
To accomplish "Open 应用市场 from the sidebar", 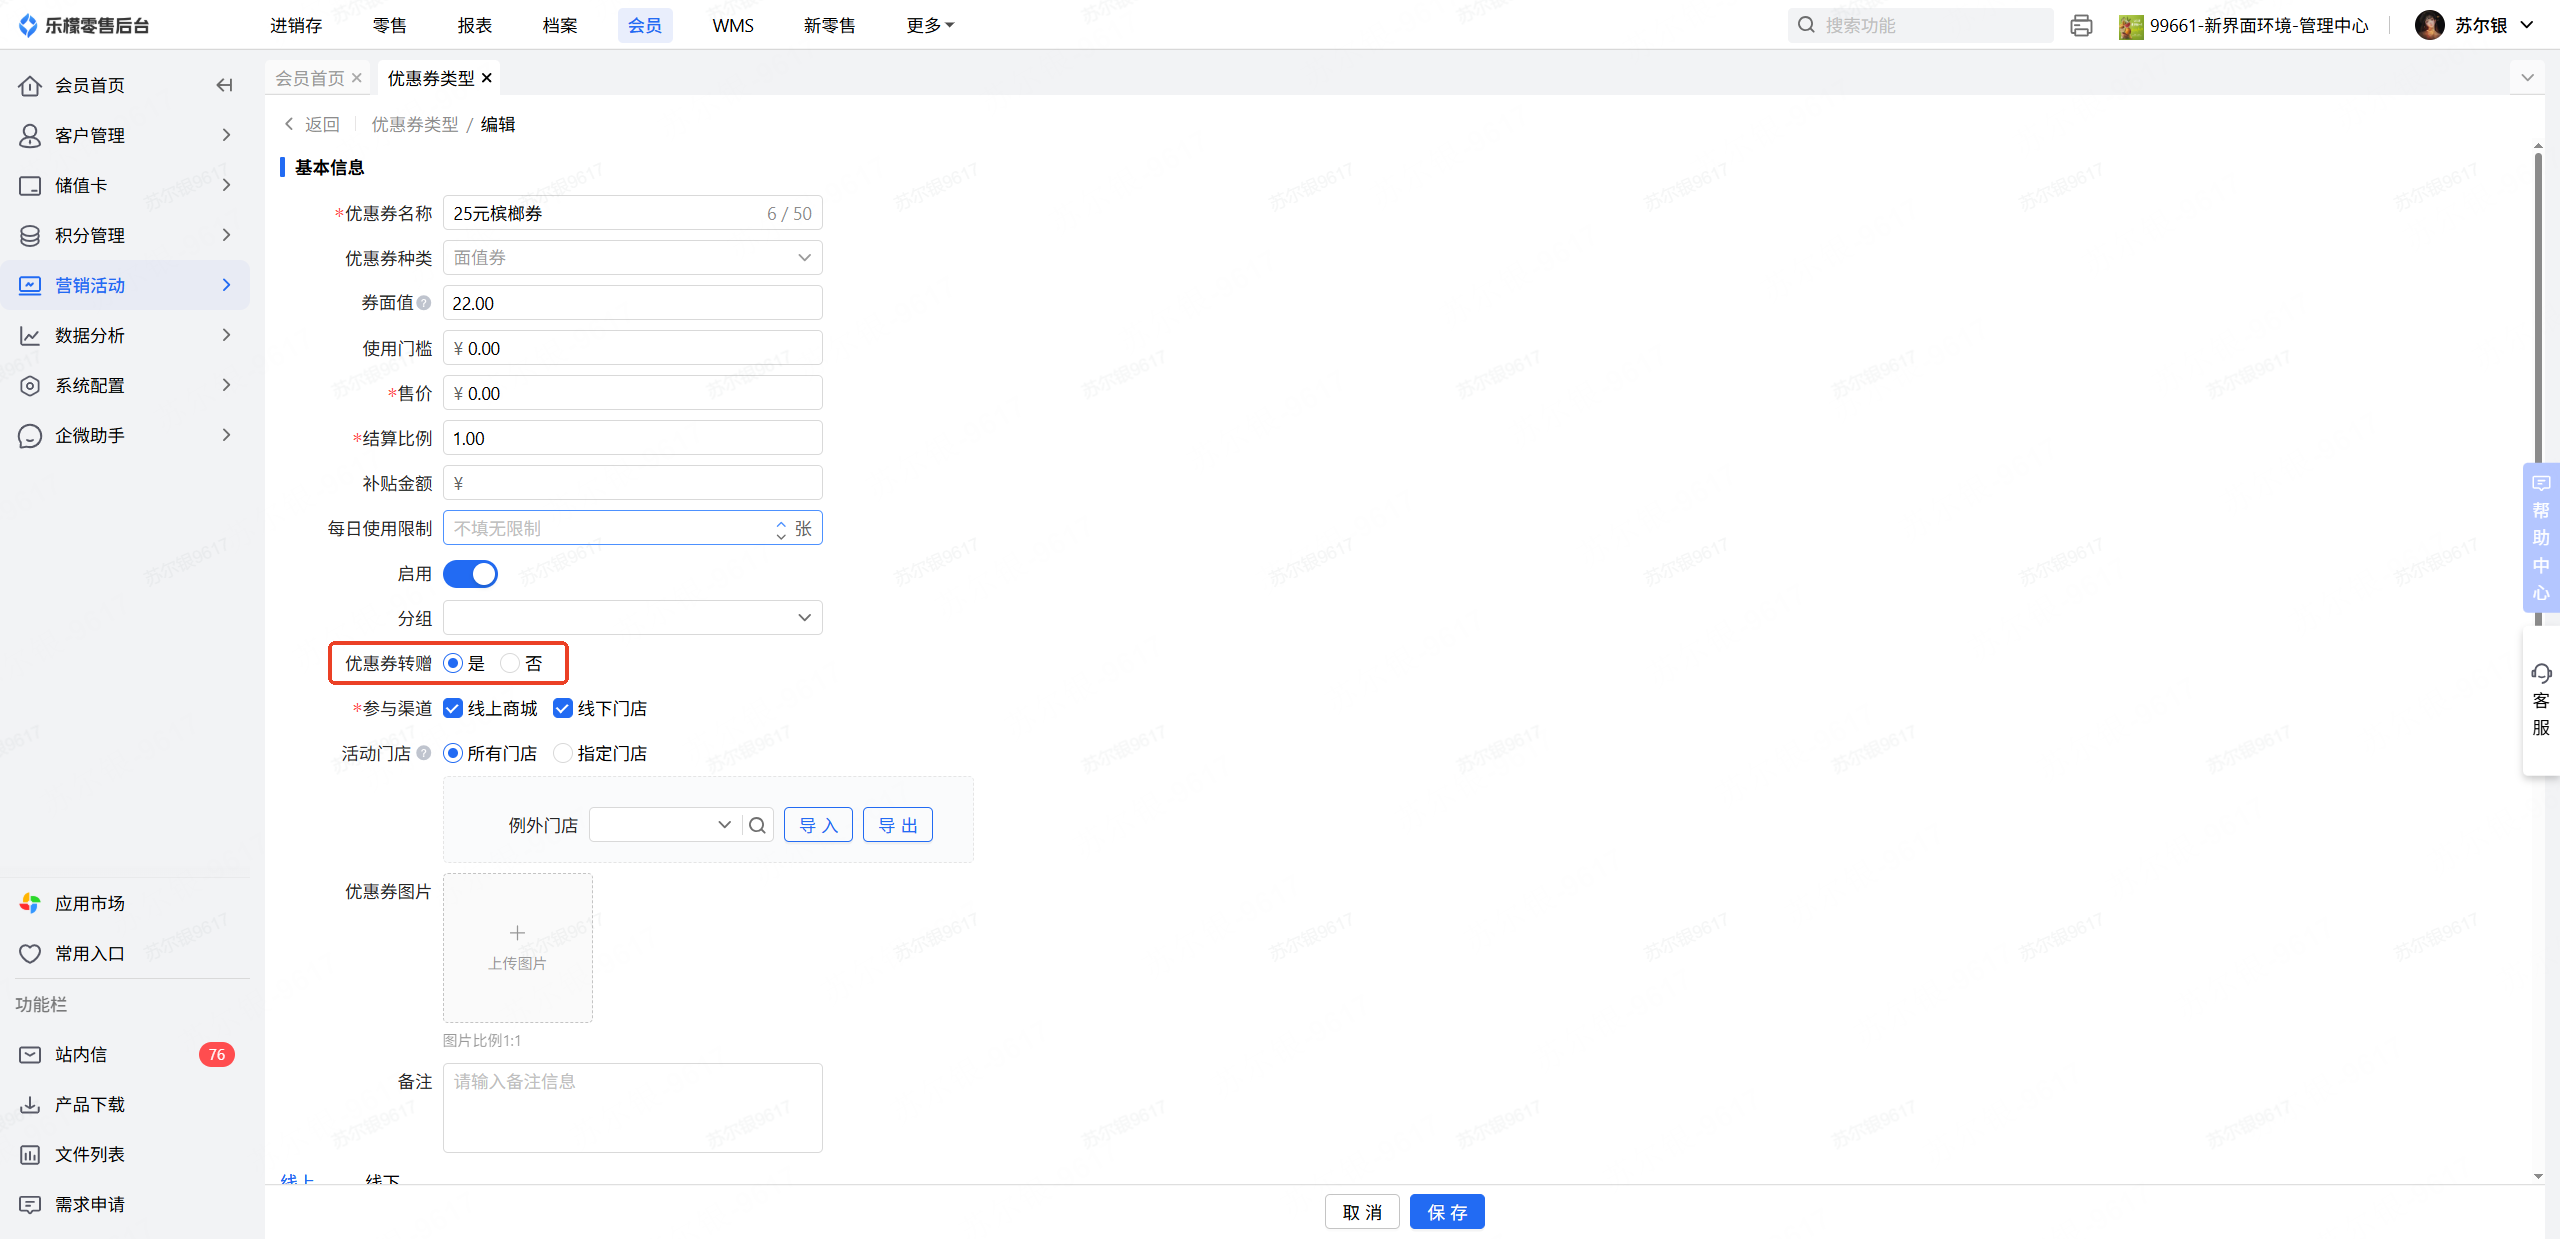I will pos(89,903).
